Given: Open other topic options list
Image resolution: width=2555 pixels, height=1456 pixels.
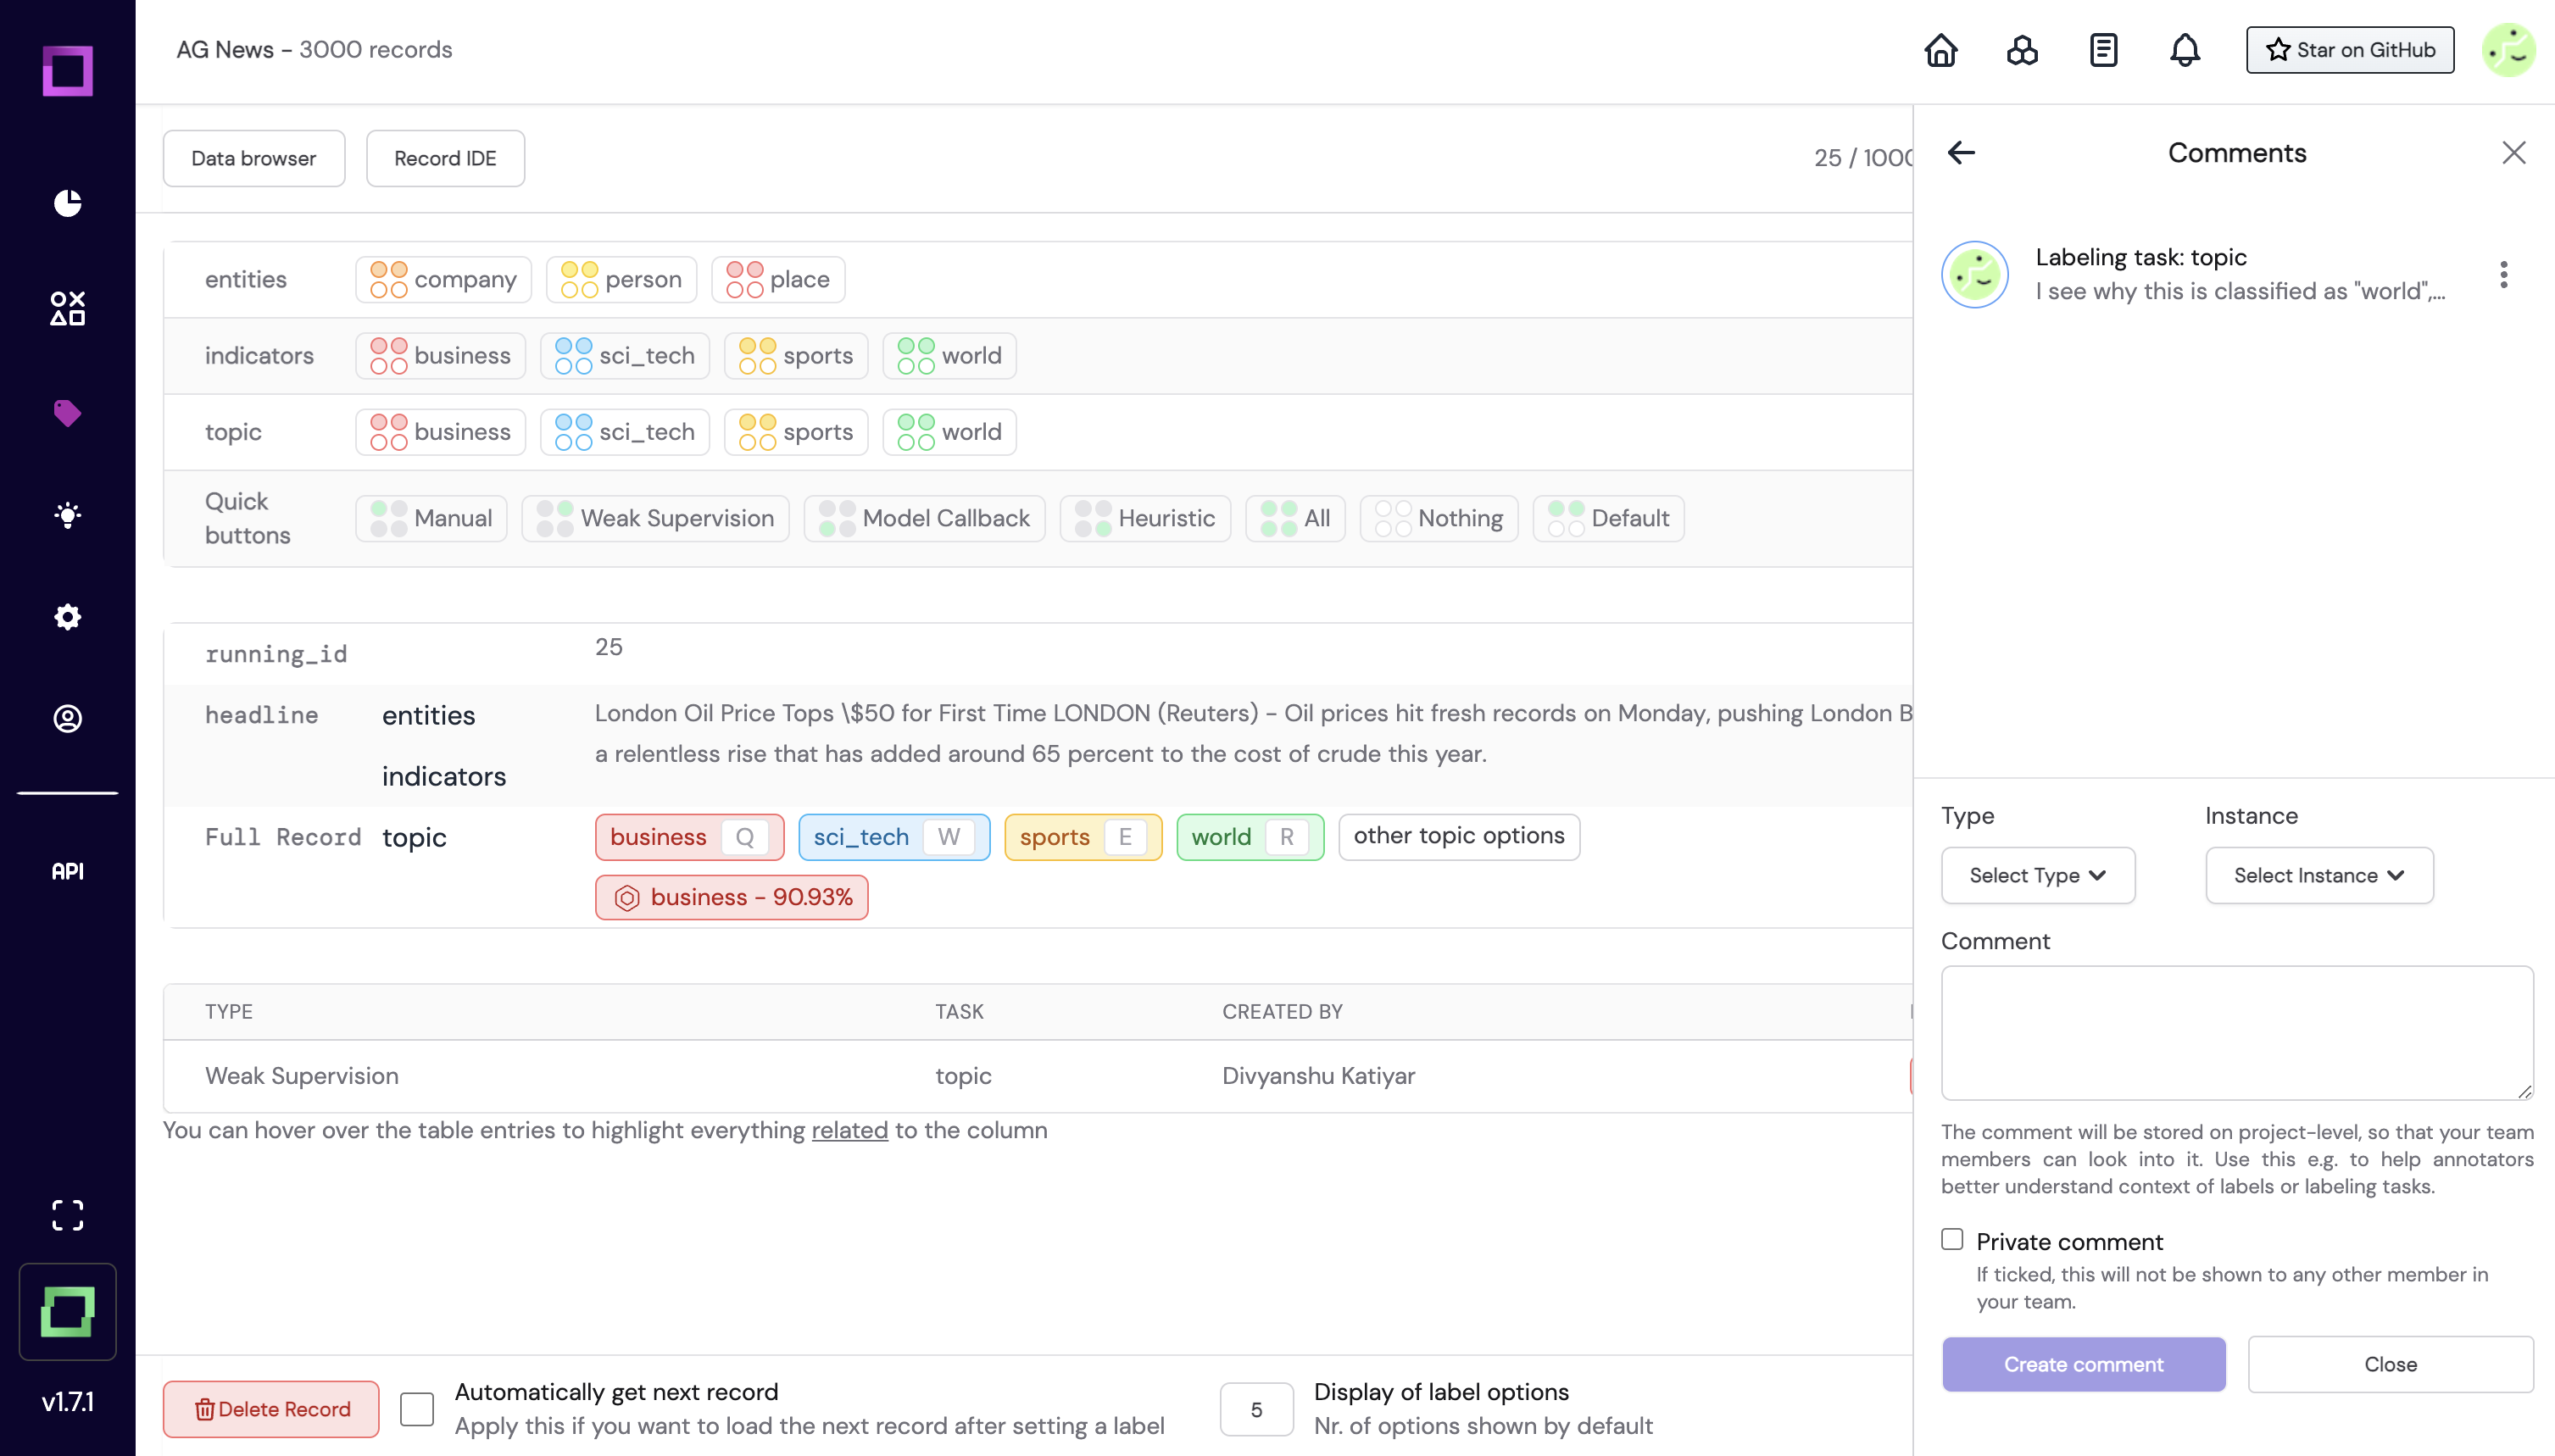Looking at the screenshot, I should pos(1458,836).
